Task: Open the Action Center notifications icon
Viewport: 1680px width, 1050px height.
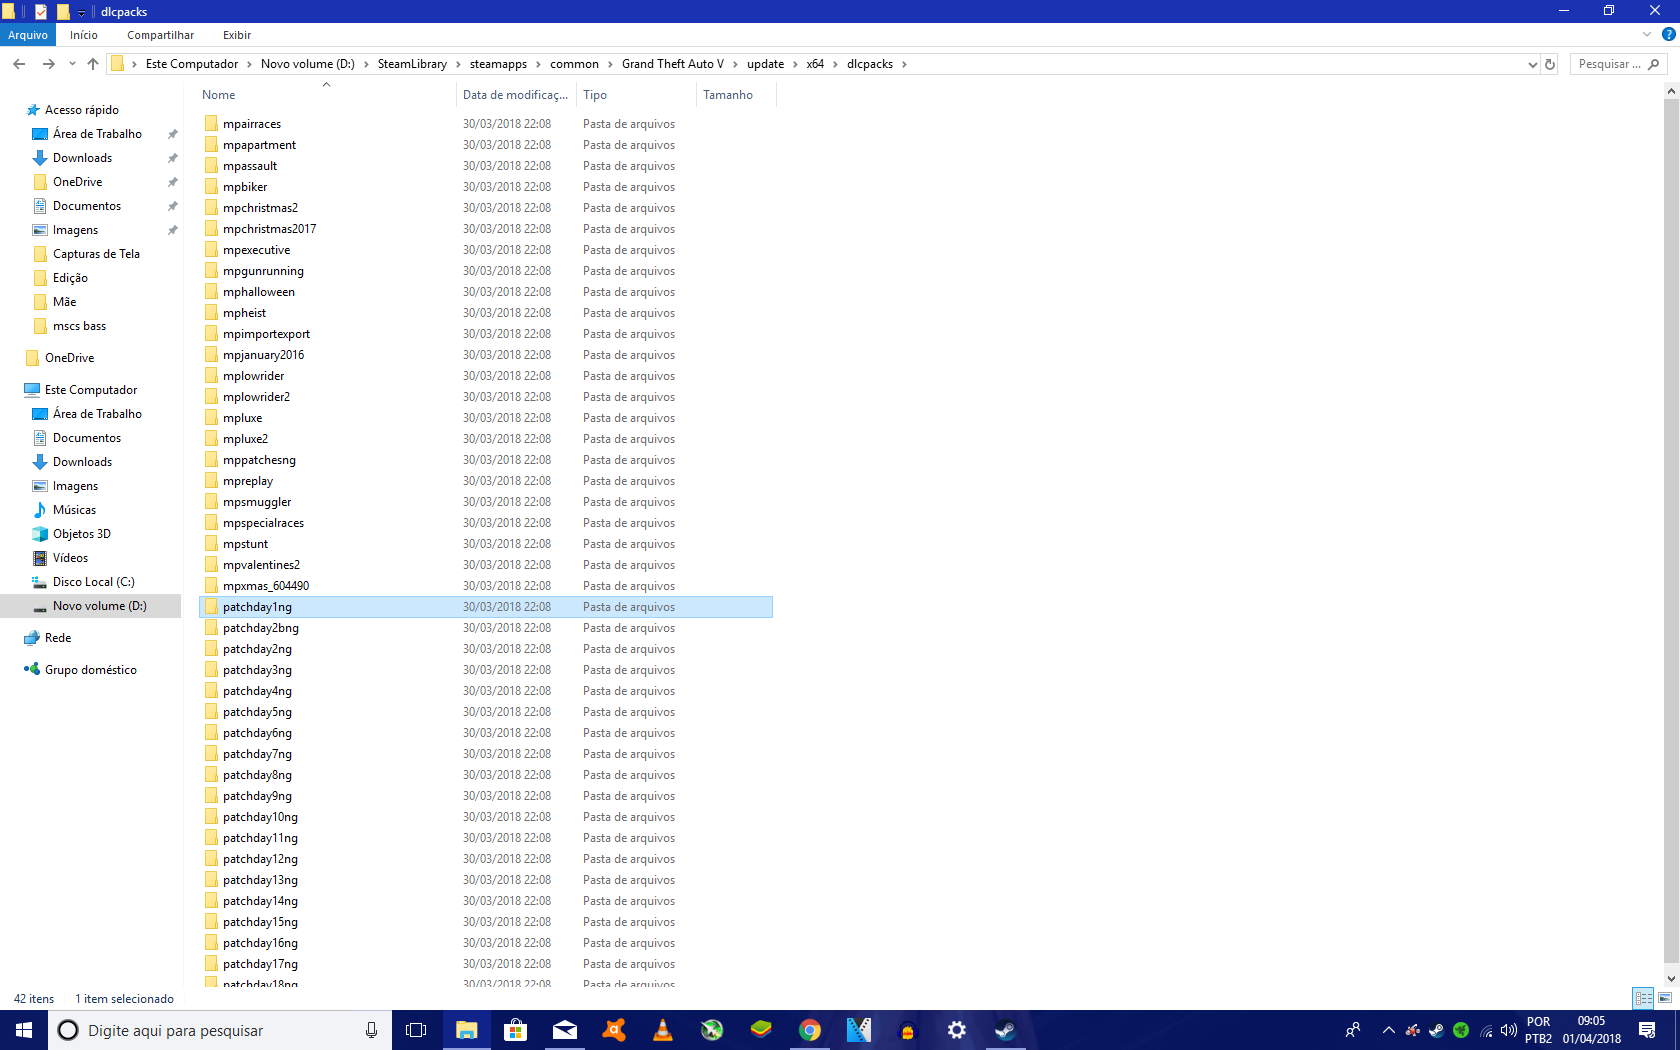Action: 1647,1030
